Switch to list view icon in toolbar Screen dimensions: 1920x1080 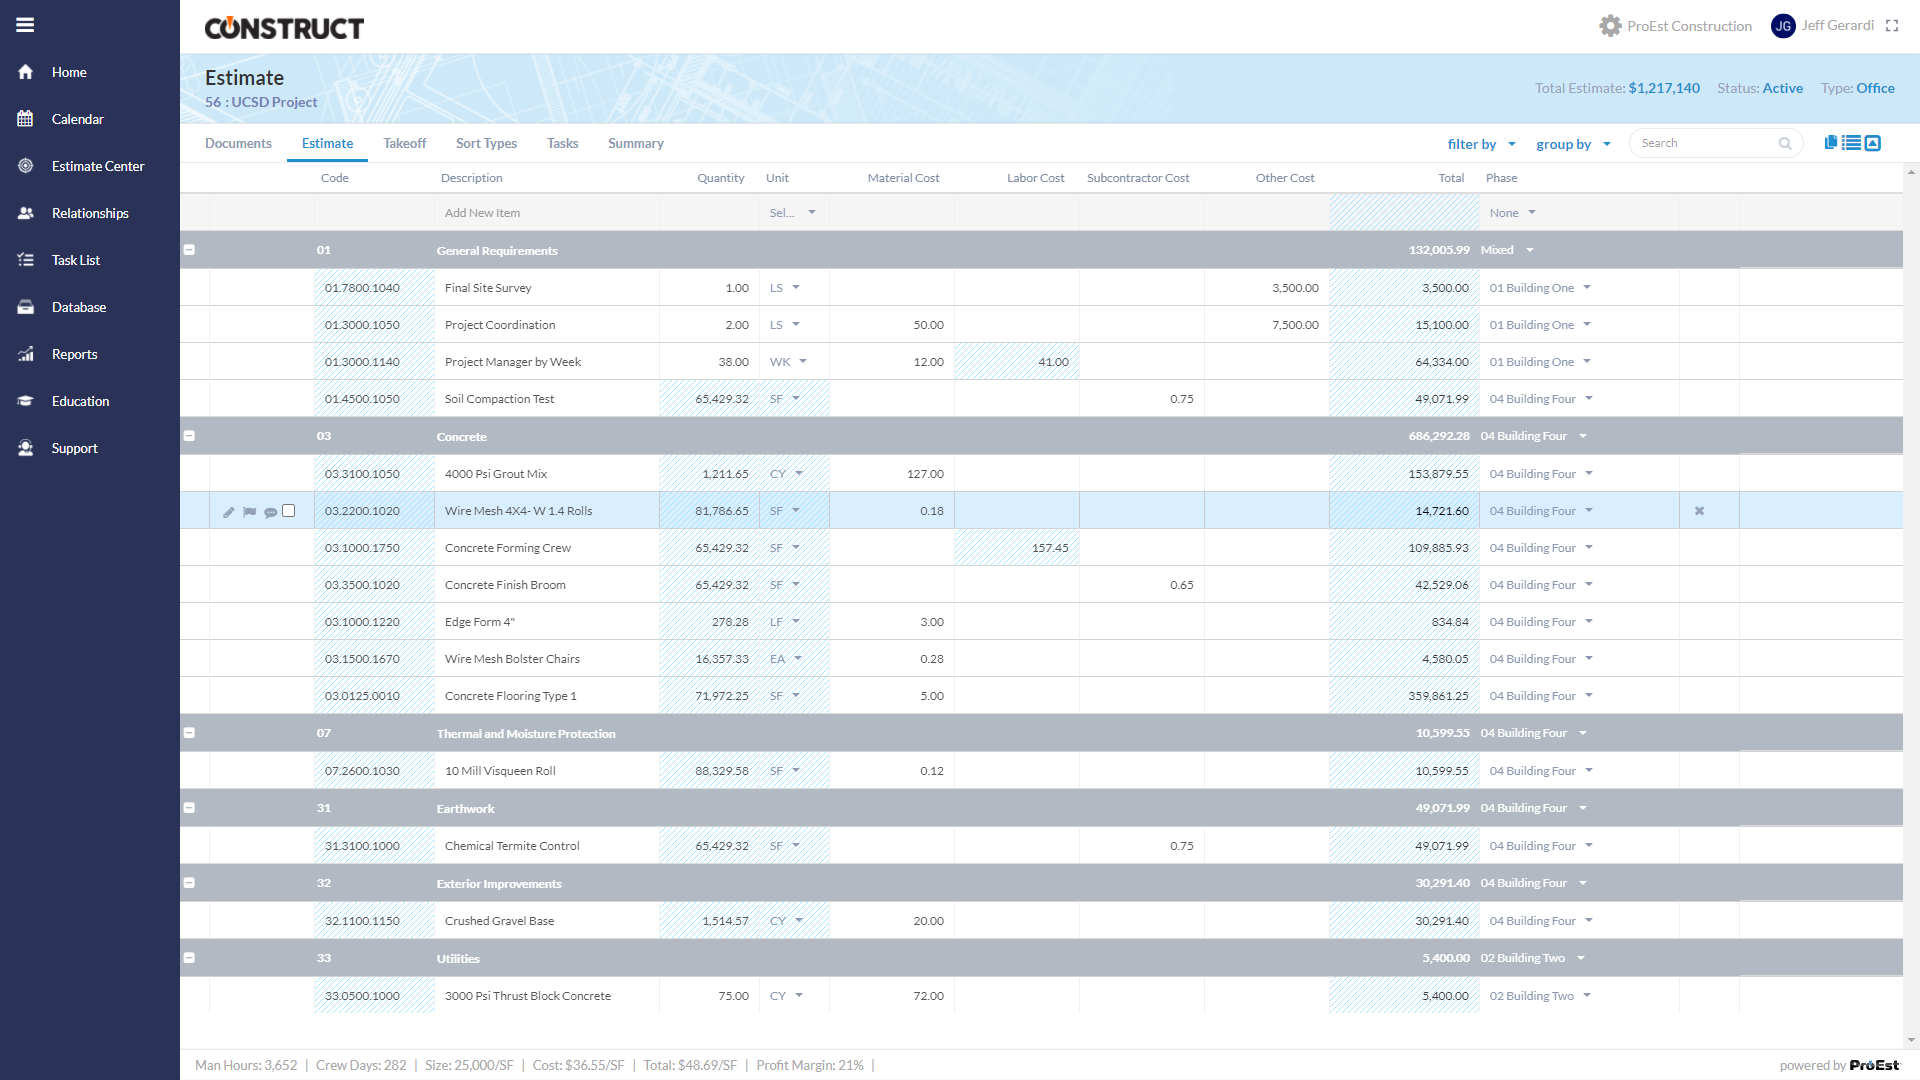click(x=1852, y=143)
